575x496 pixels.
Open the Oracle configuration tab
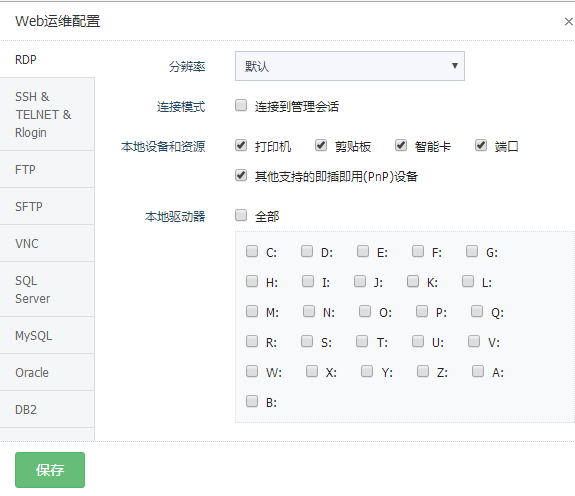[47, 372]
